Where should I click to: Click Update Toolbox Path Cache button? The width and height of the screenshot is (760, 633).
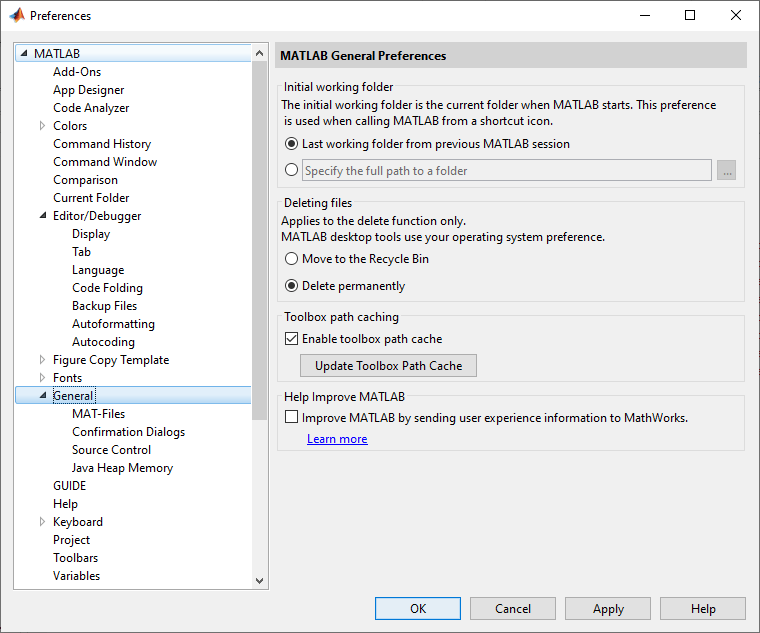(388, 365)
